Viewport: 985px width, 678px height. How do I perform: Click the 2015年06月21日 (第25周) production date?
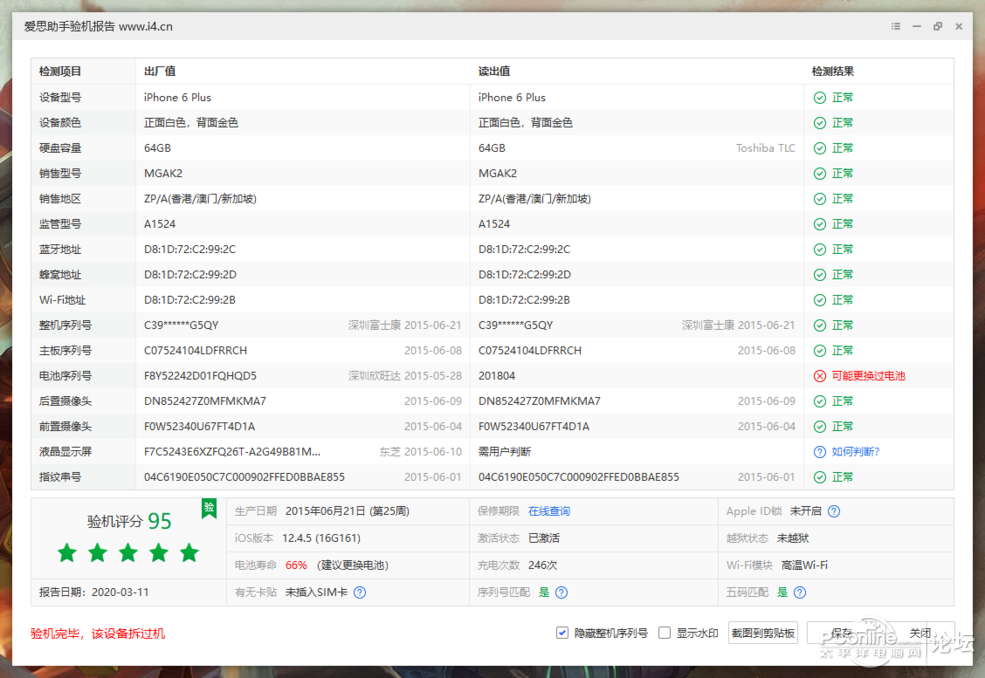[347, 511]
